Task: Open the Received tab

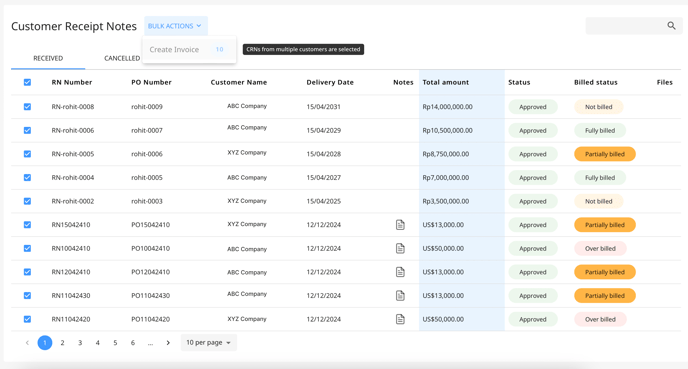Action: (x=48, y=58)
